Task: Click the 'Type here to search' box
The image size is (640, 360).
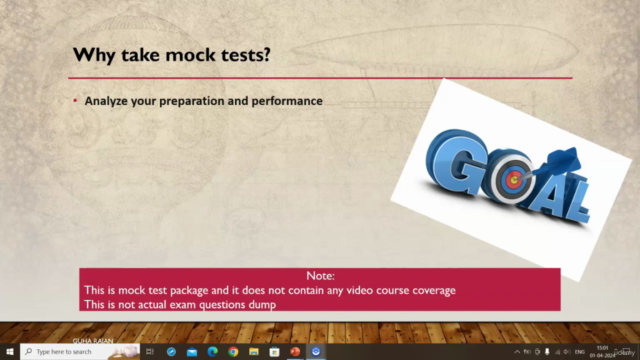Action: coord(80,351)
